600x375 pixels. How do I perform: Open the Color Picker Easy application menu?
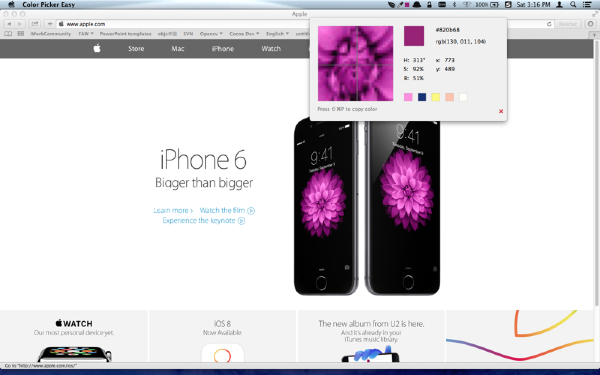point(49,5)
